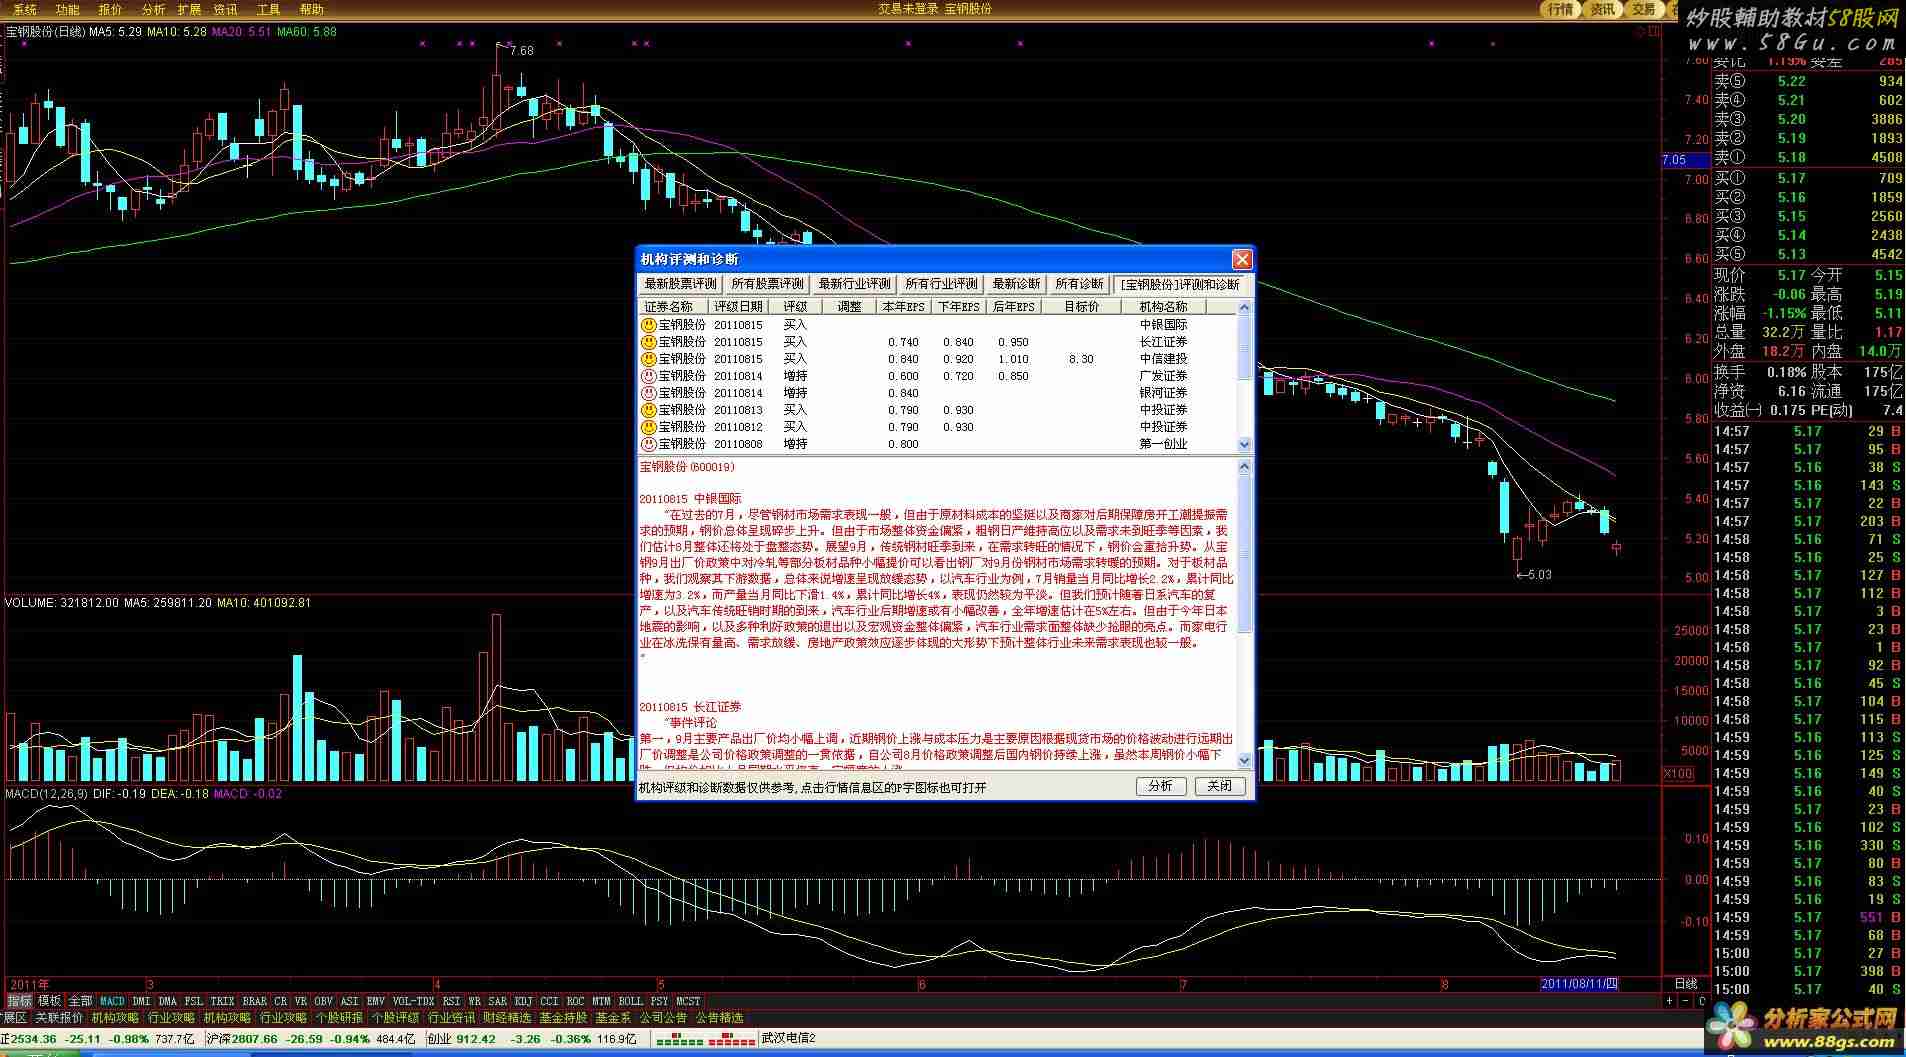Select the BOLL indicator tab
1906x1057 pixels.
(630, 1001)
